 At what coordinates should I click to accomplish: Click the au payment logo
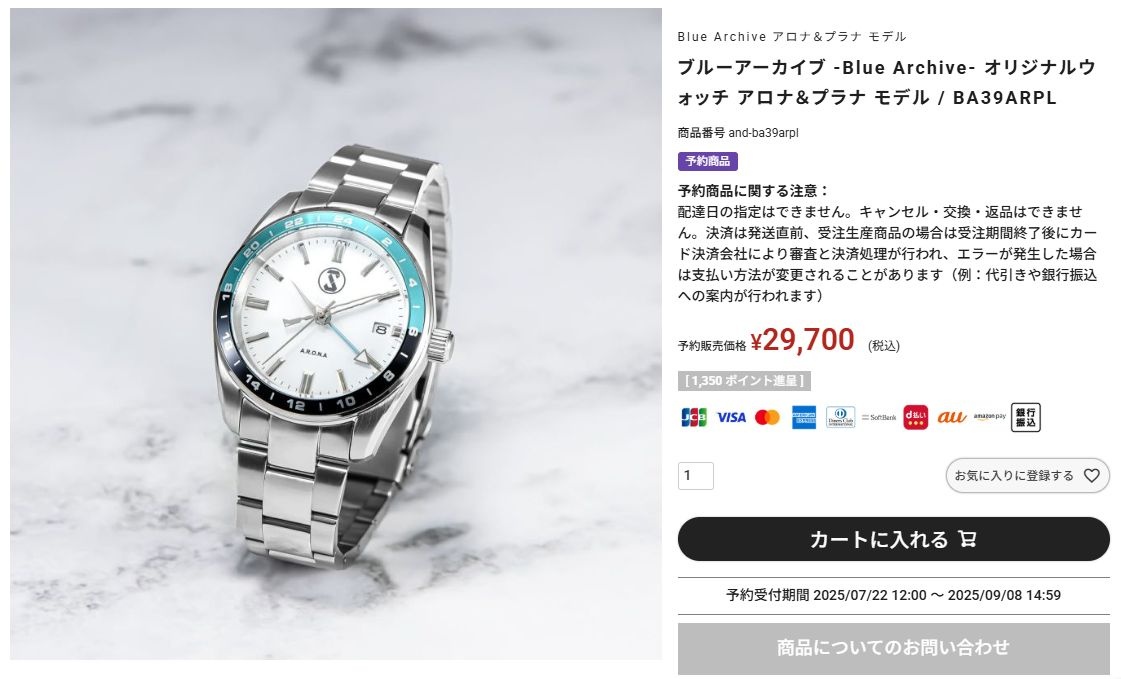coord(952,417)
